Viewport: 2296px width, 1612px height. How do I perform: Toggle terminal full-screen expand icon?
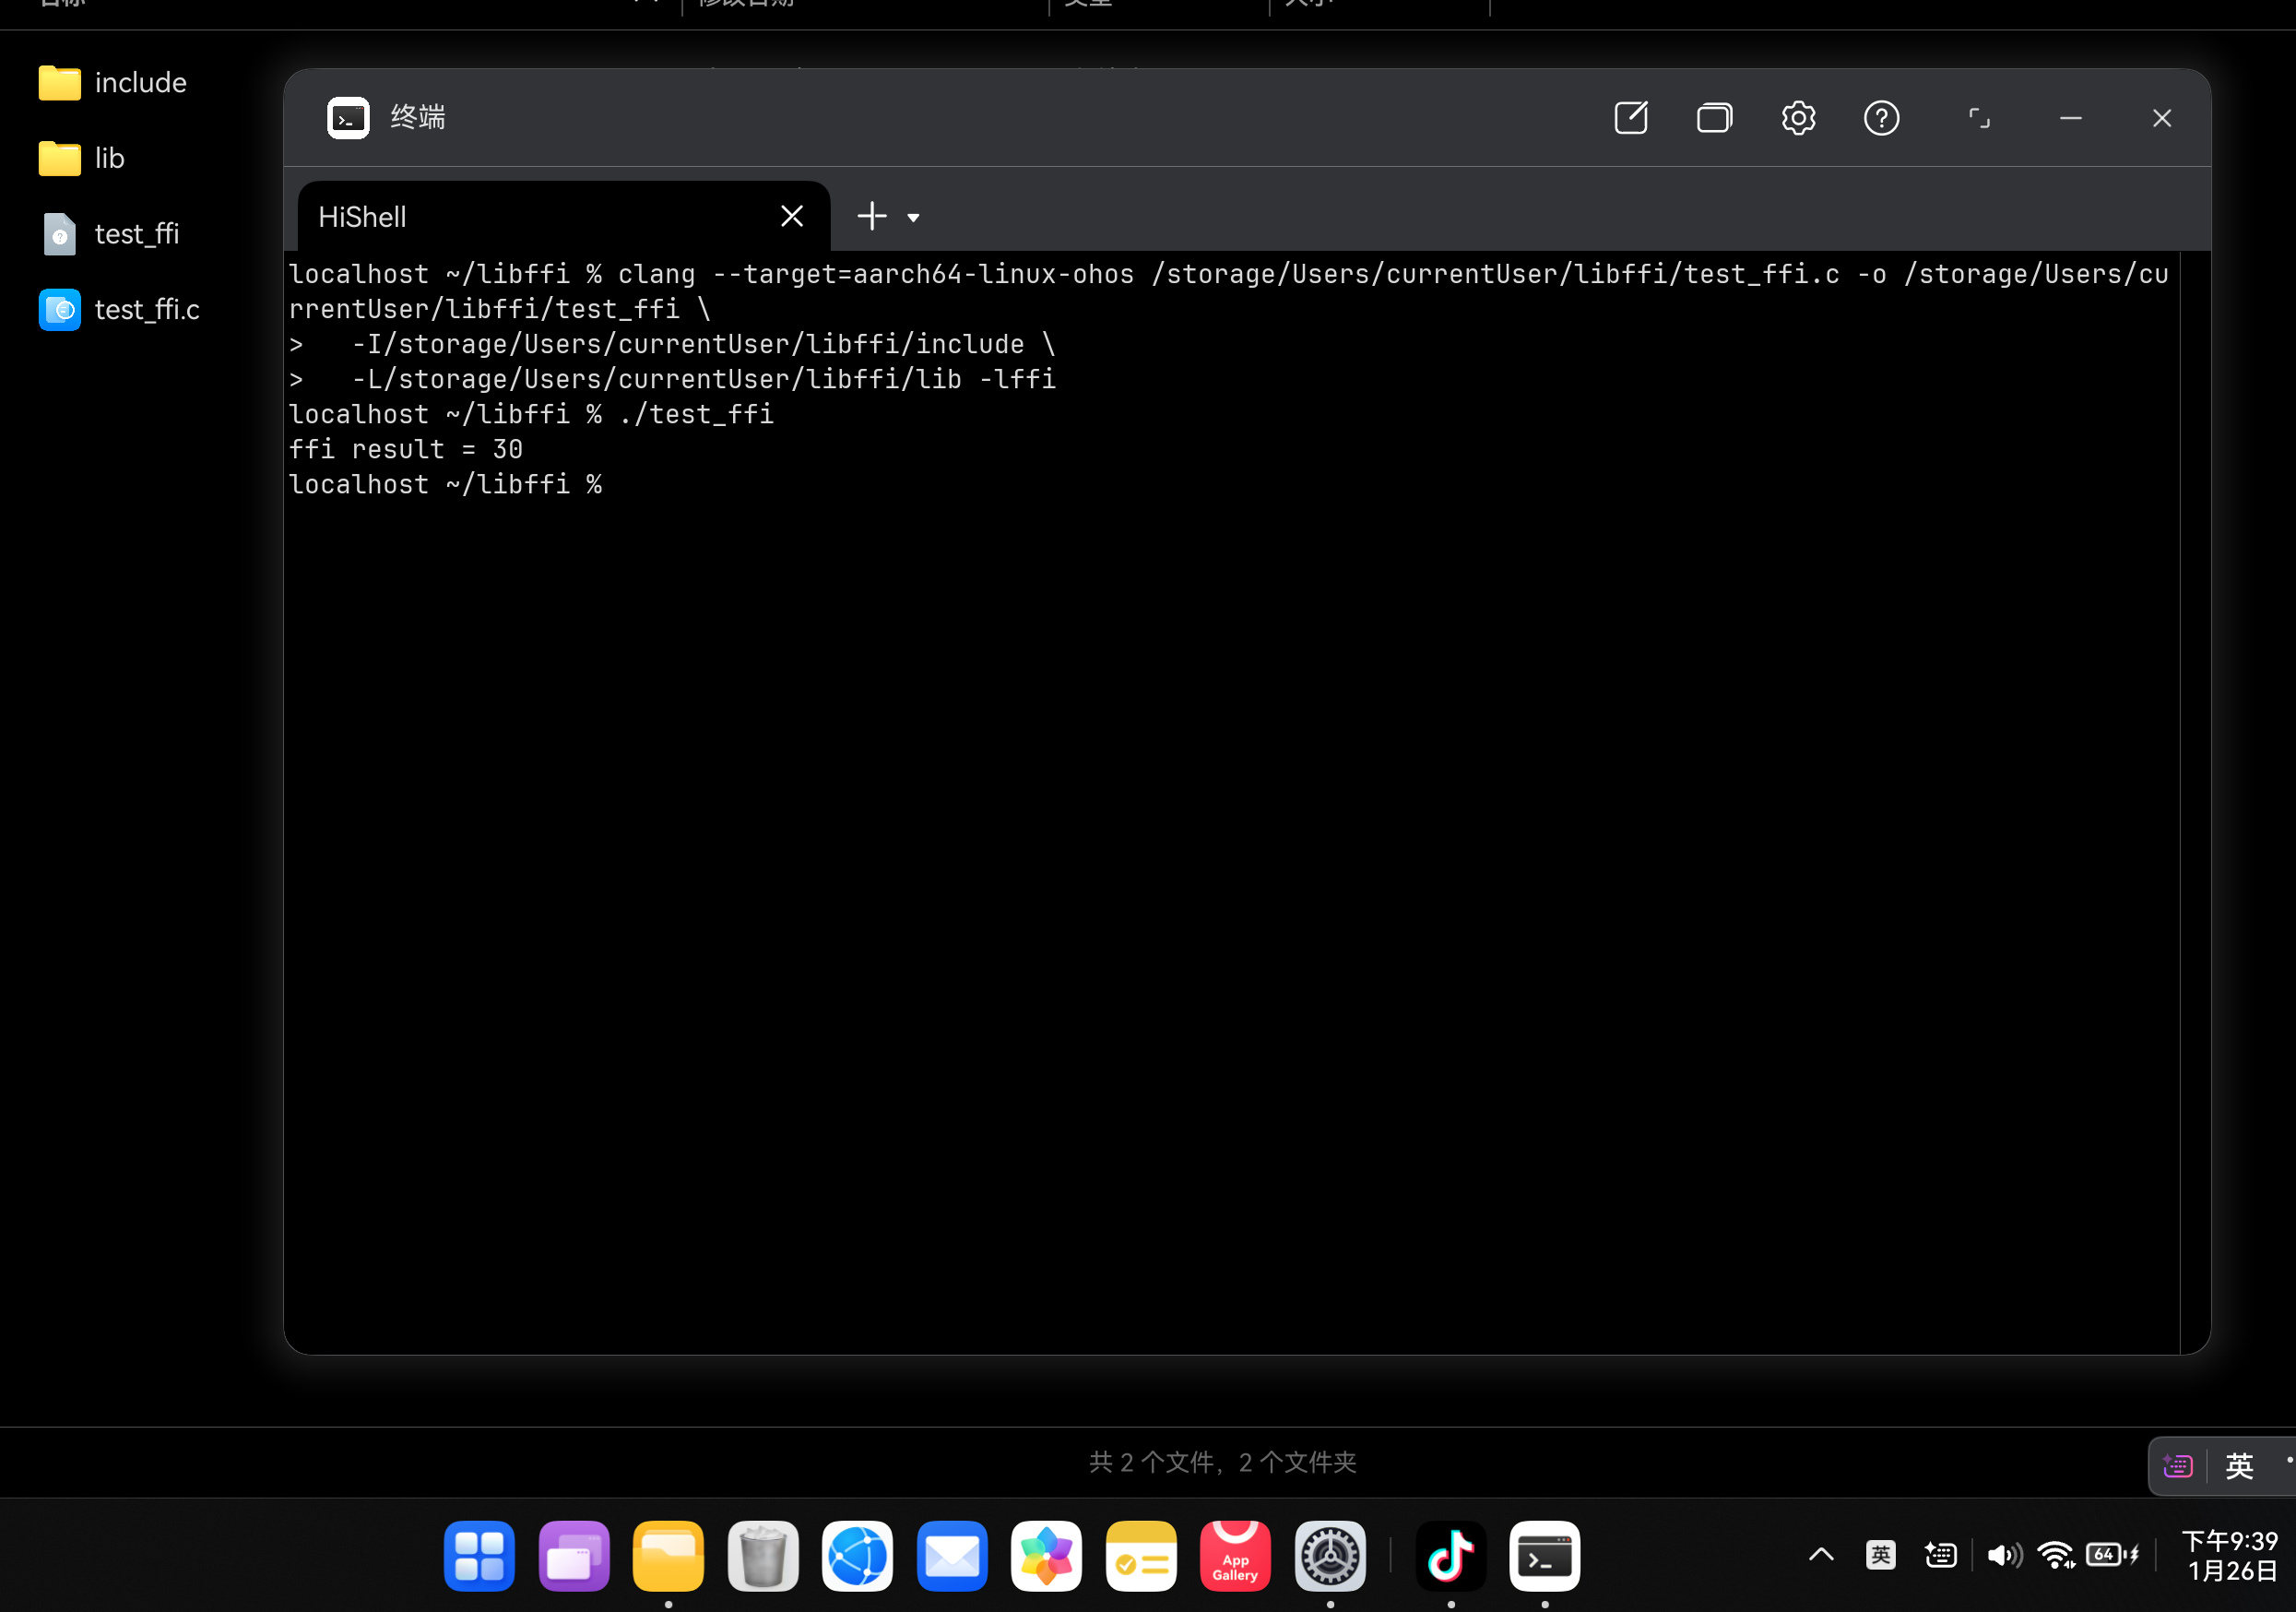pyautogui.click(x=1978, y=118)
